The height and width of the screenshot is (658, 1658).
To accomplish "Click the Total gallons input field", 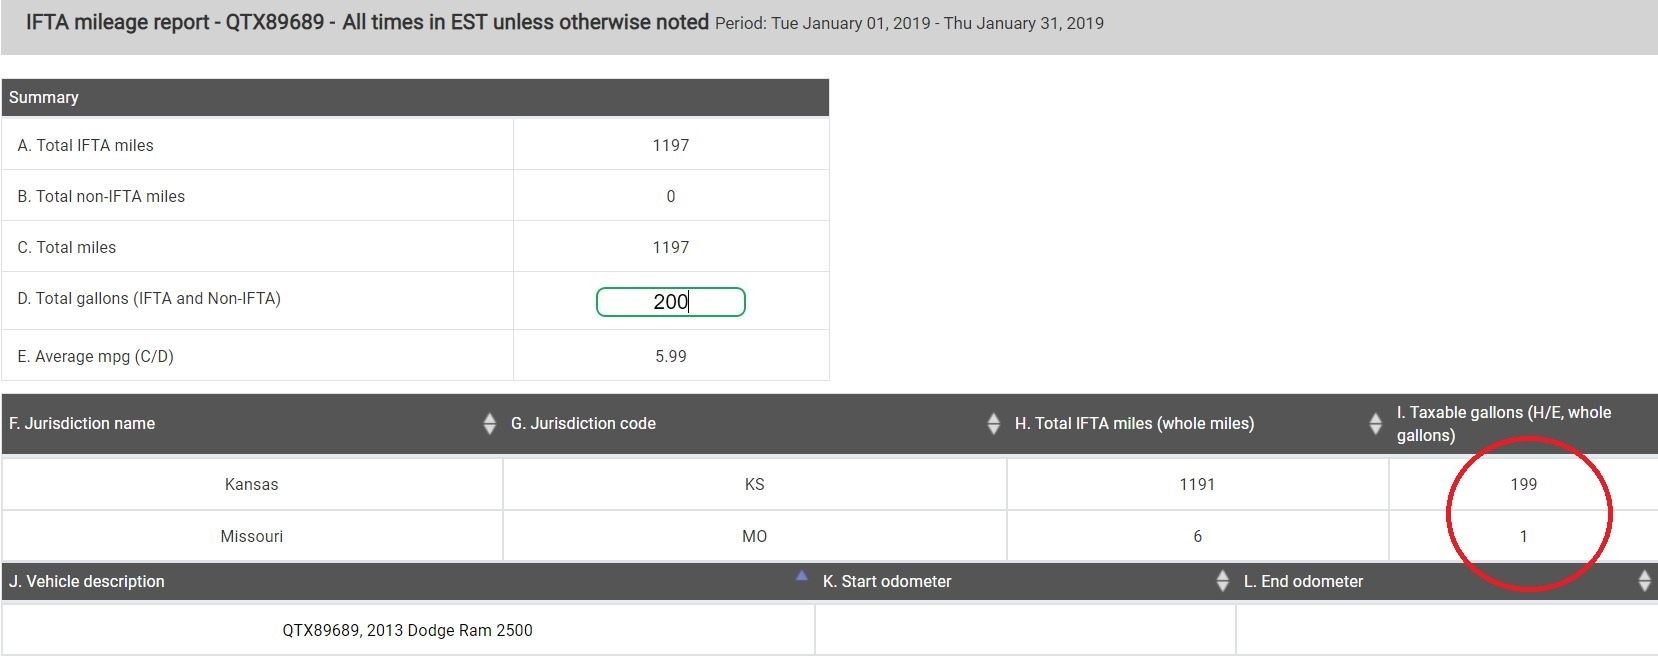I will 671,302.
